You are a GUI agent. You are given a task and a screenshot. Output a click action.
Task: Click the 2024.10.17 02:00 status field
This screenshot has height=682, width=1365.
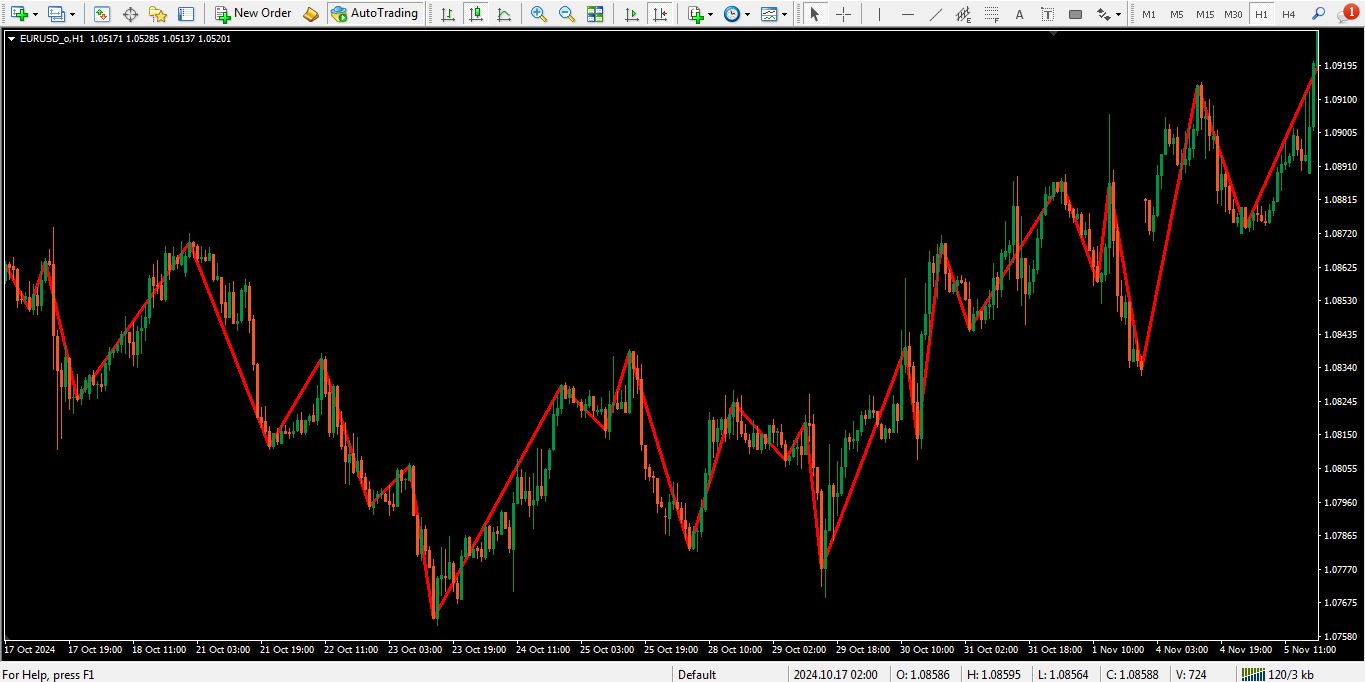[836, 674]
